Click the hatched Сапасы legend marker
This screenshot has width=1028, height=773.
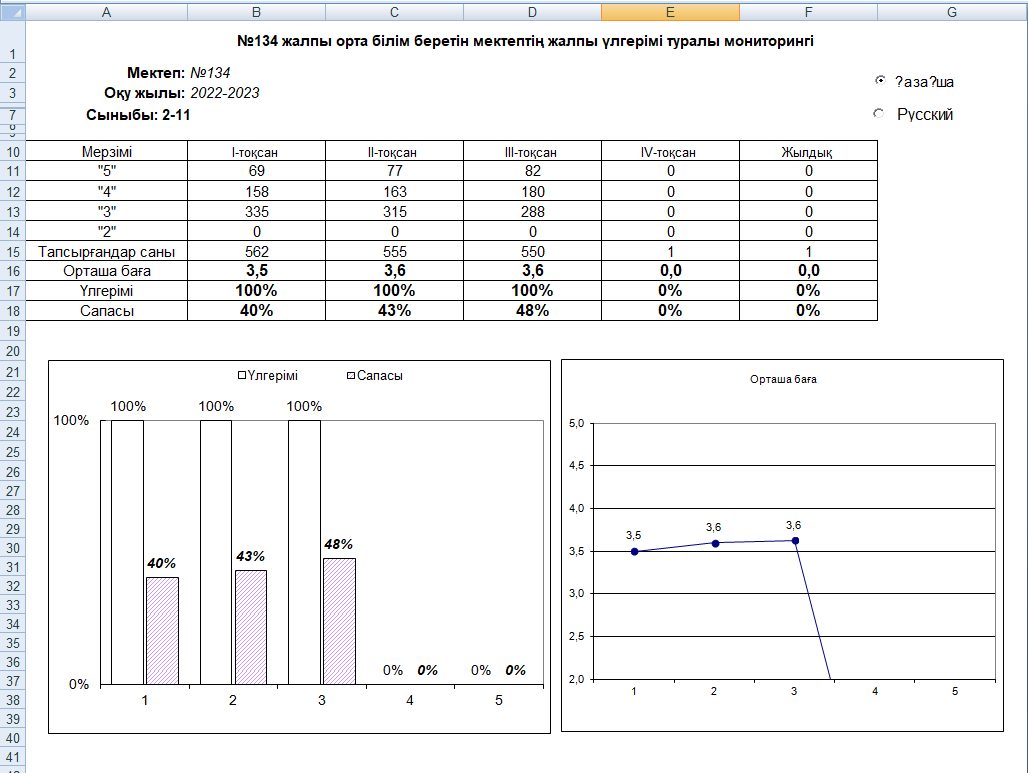pyautogui.click(x=351, y=376)
